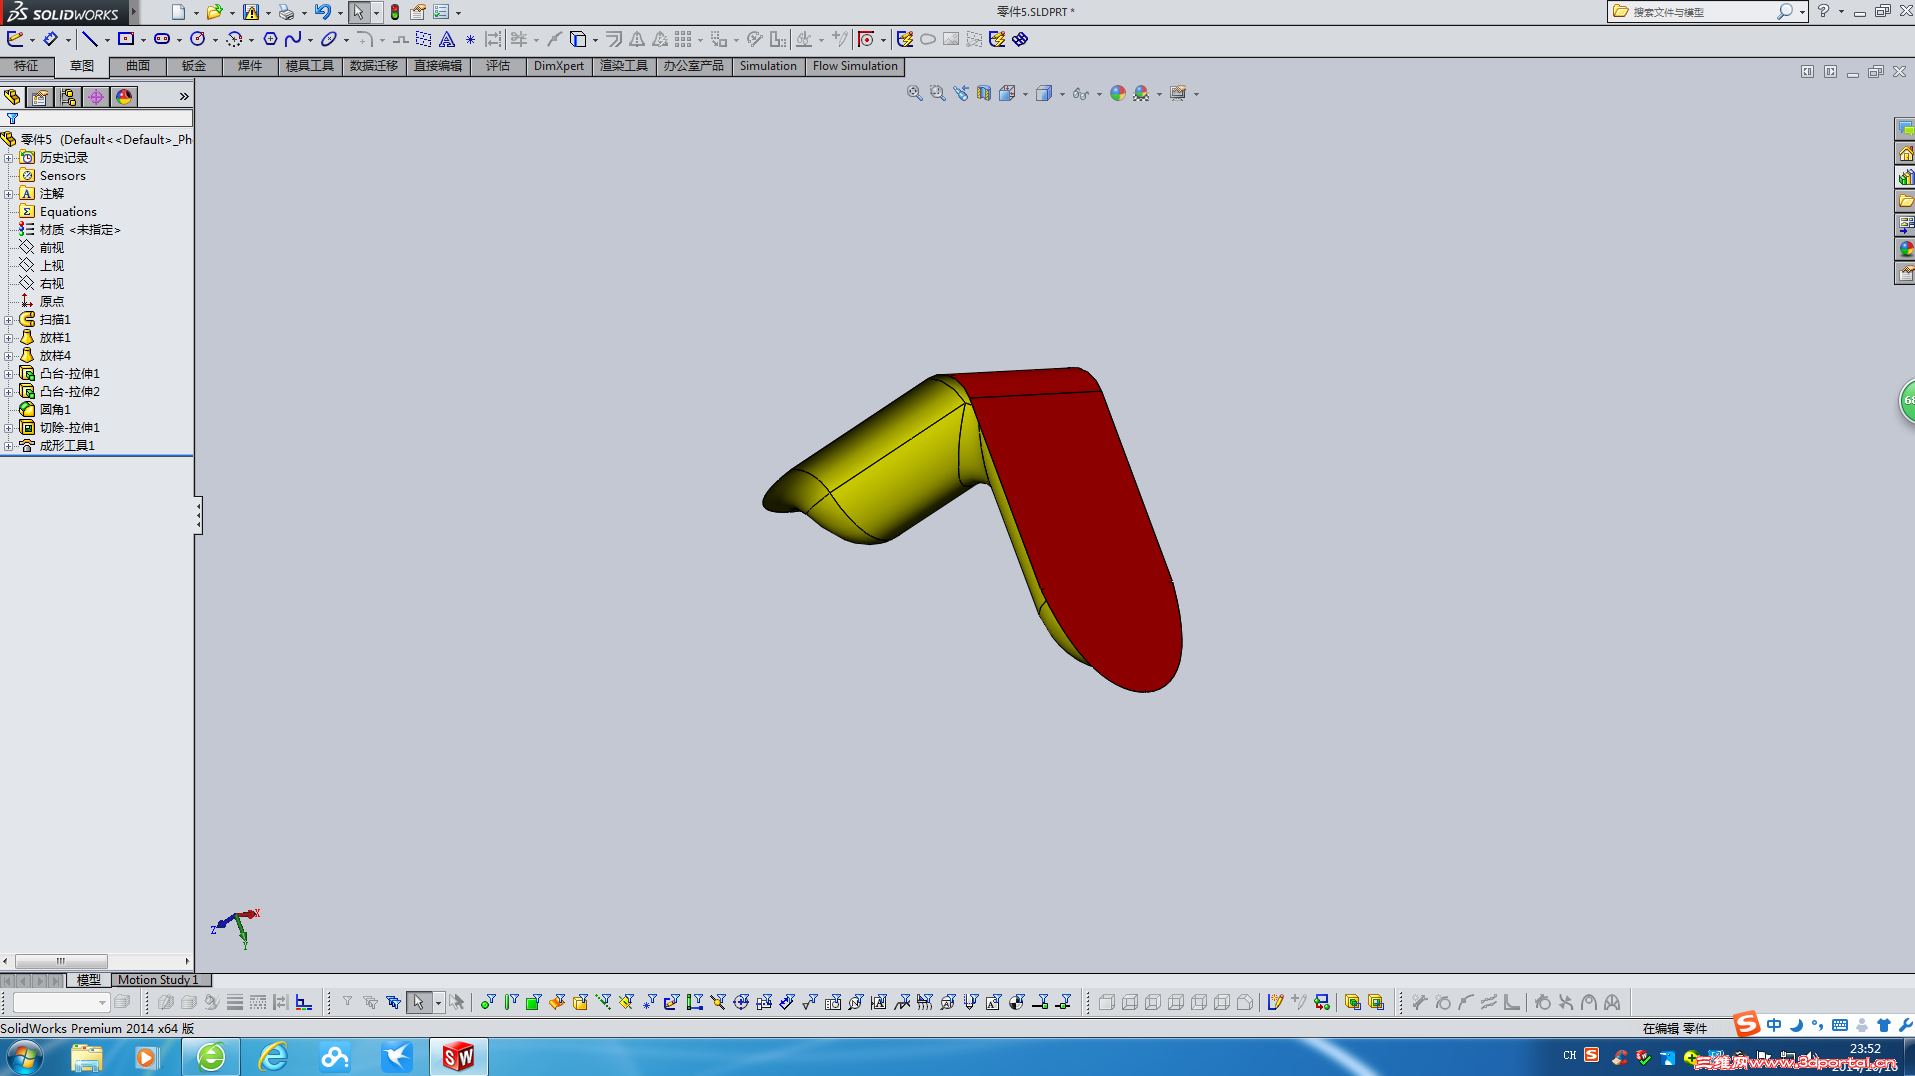Switch to the 钣金 (Sheet Metal) tab
This screenshot has width=1915, height=1076.
click(194, 66)
